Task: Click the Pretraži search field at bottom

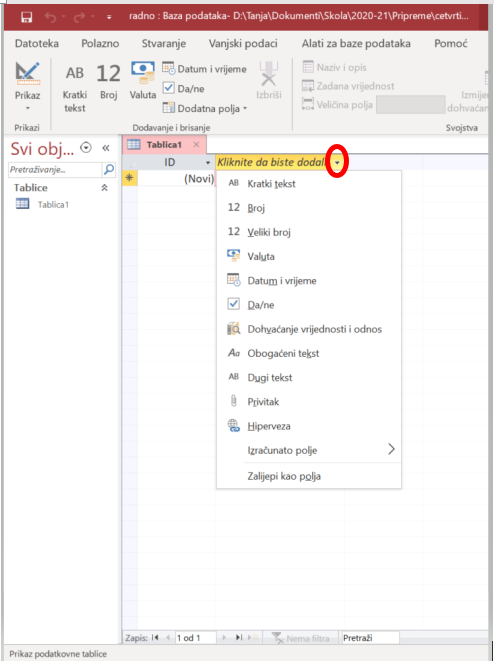Action: pos(370,638)
